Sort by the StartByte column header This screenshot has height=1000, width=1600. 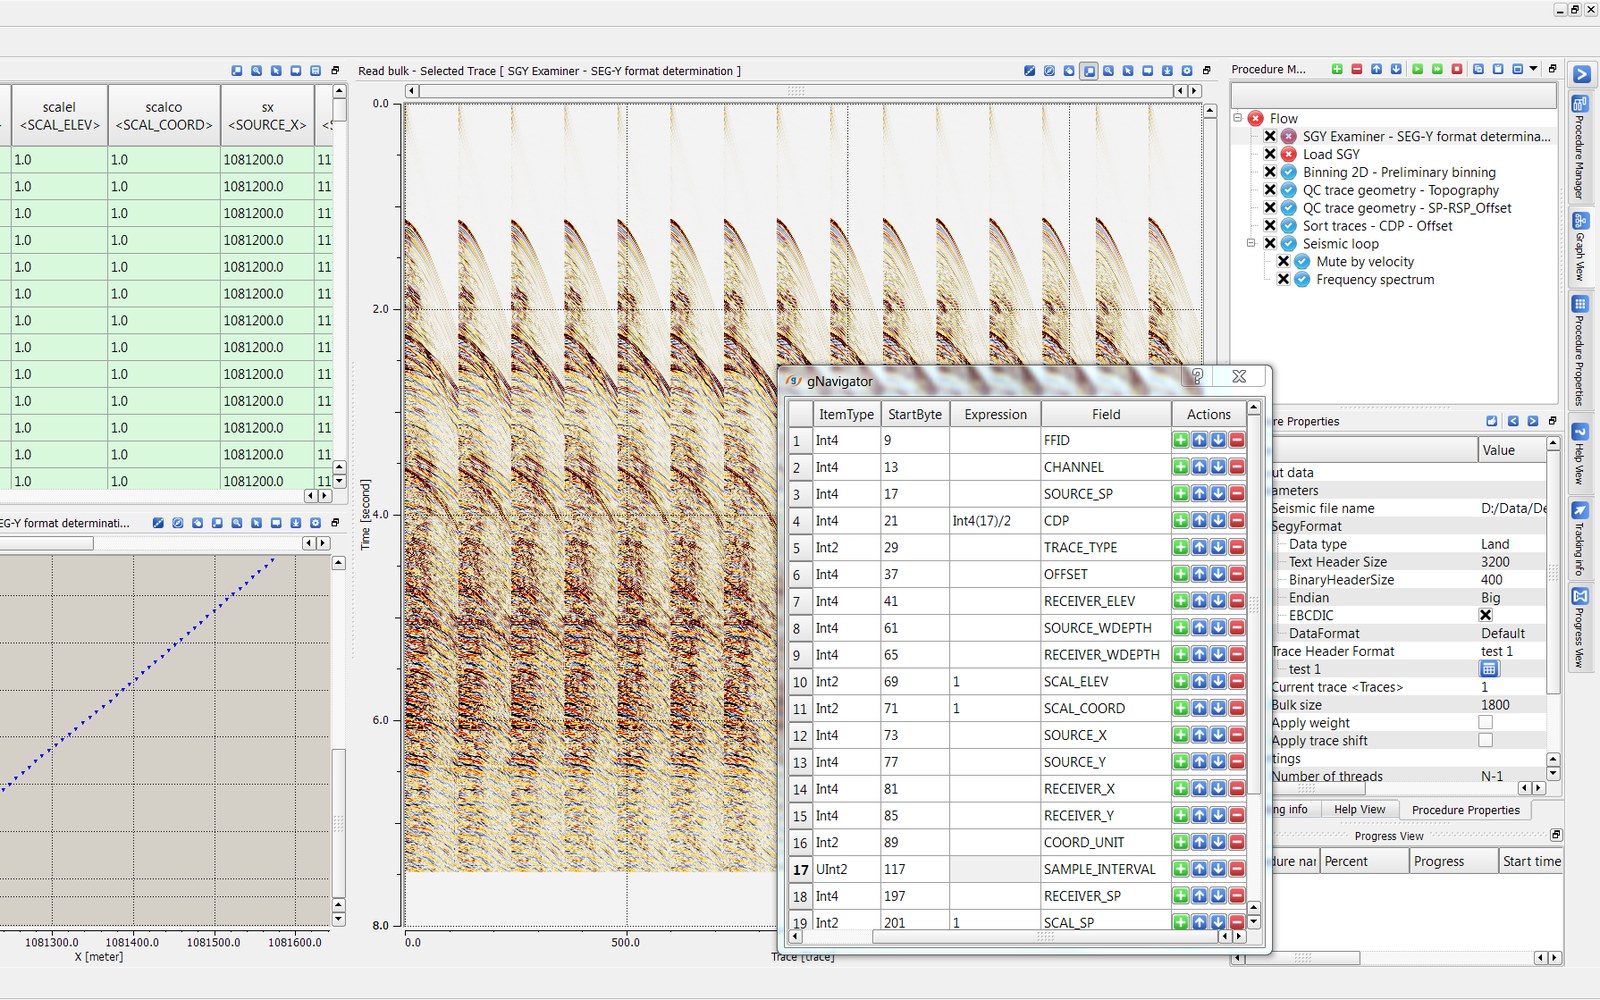915,414
